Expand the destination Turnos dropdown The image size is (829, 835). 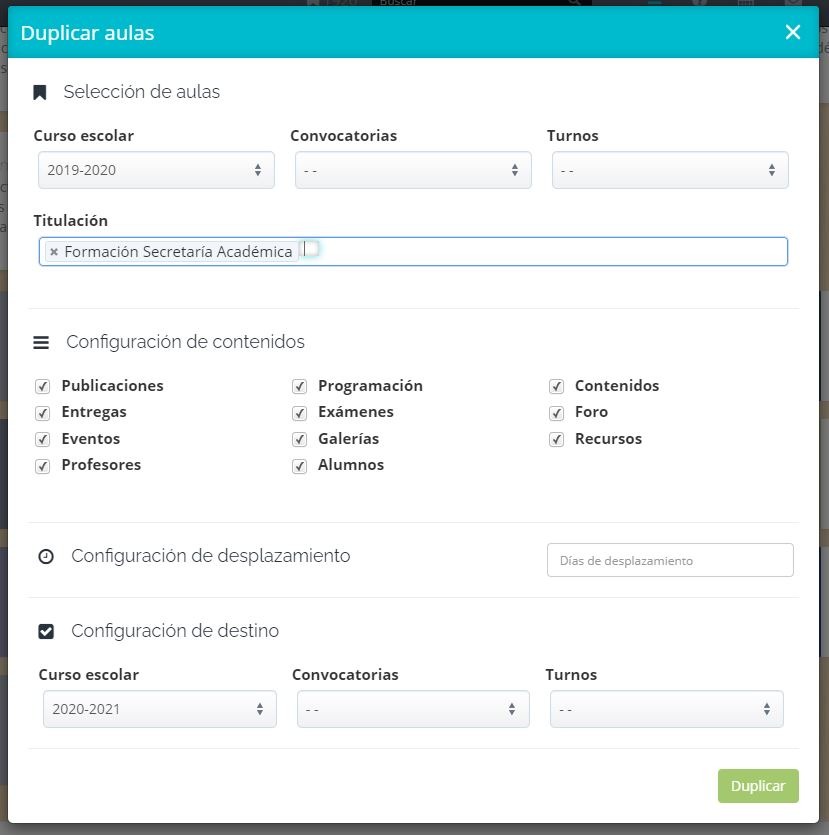point(667,709)
